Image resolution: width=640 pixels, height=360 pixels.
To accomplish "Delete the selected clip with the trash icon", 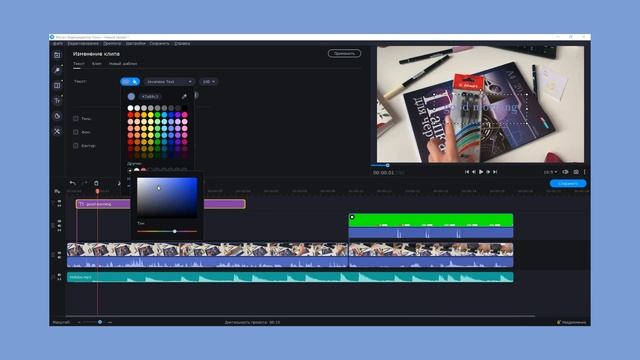I will coord(96,183).
